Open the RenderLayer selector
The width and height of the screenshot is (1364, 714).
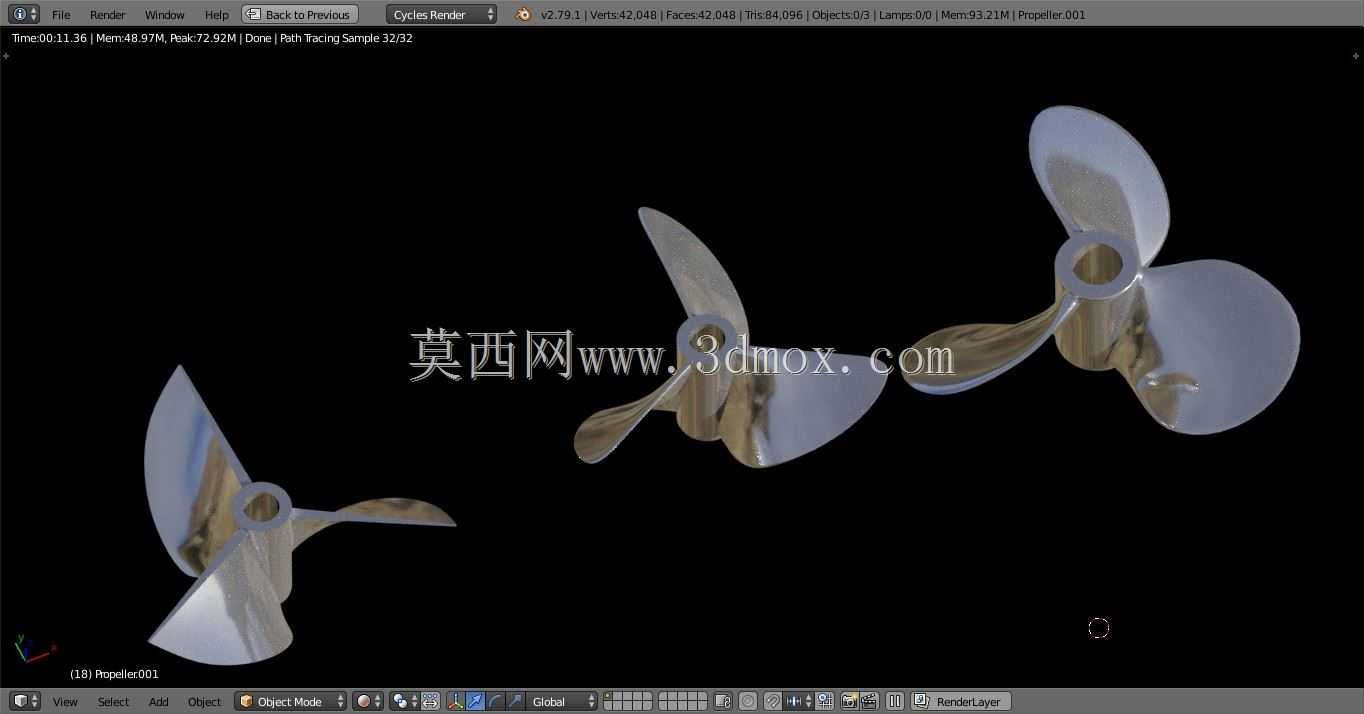[960, 702]
